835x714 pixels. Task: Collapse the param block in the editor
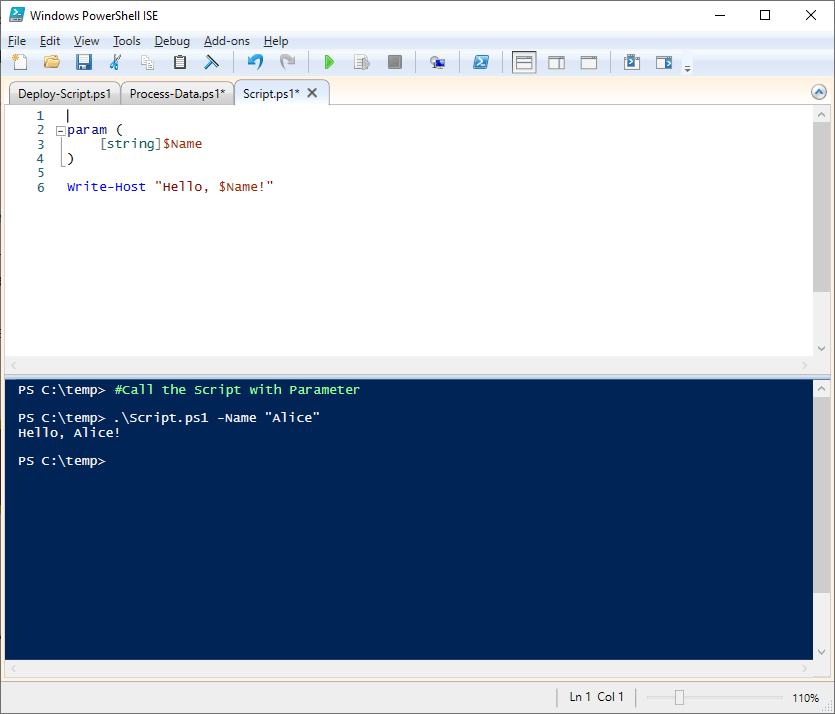point(61,131)
